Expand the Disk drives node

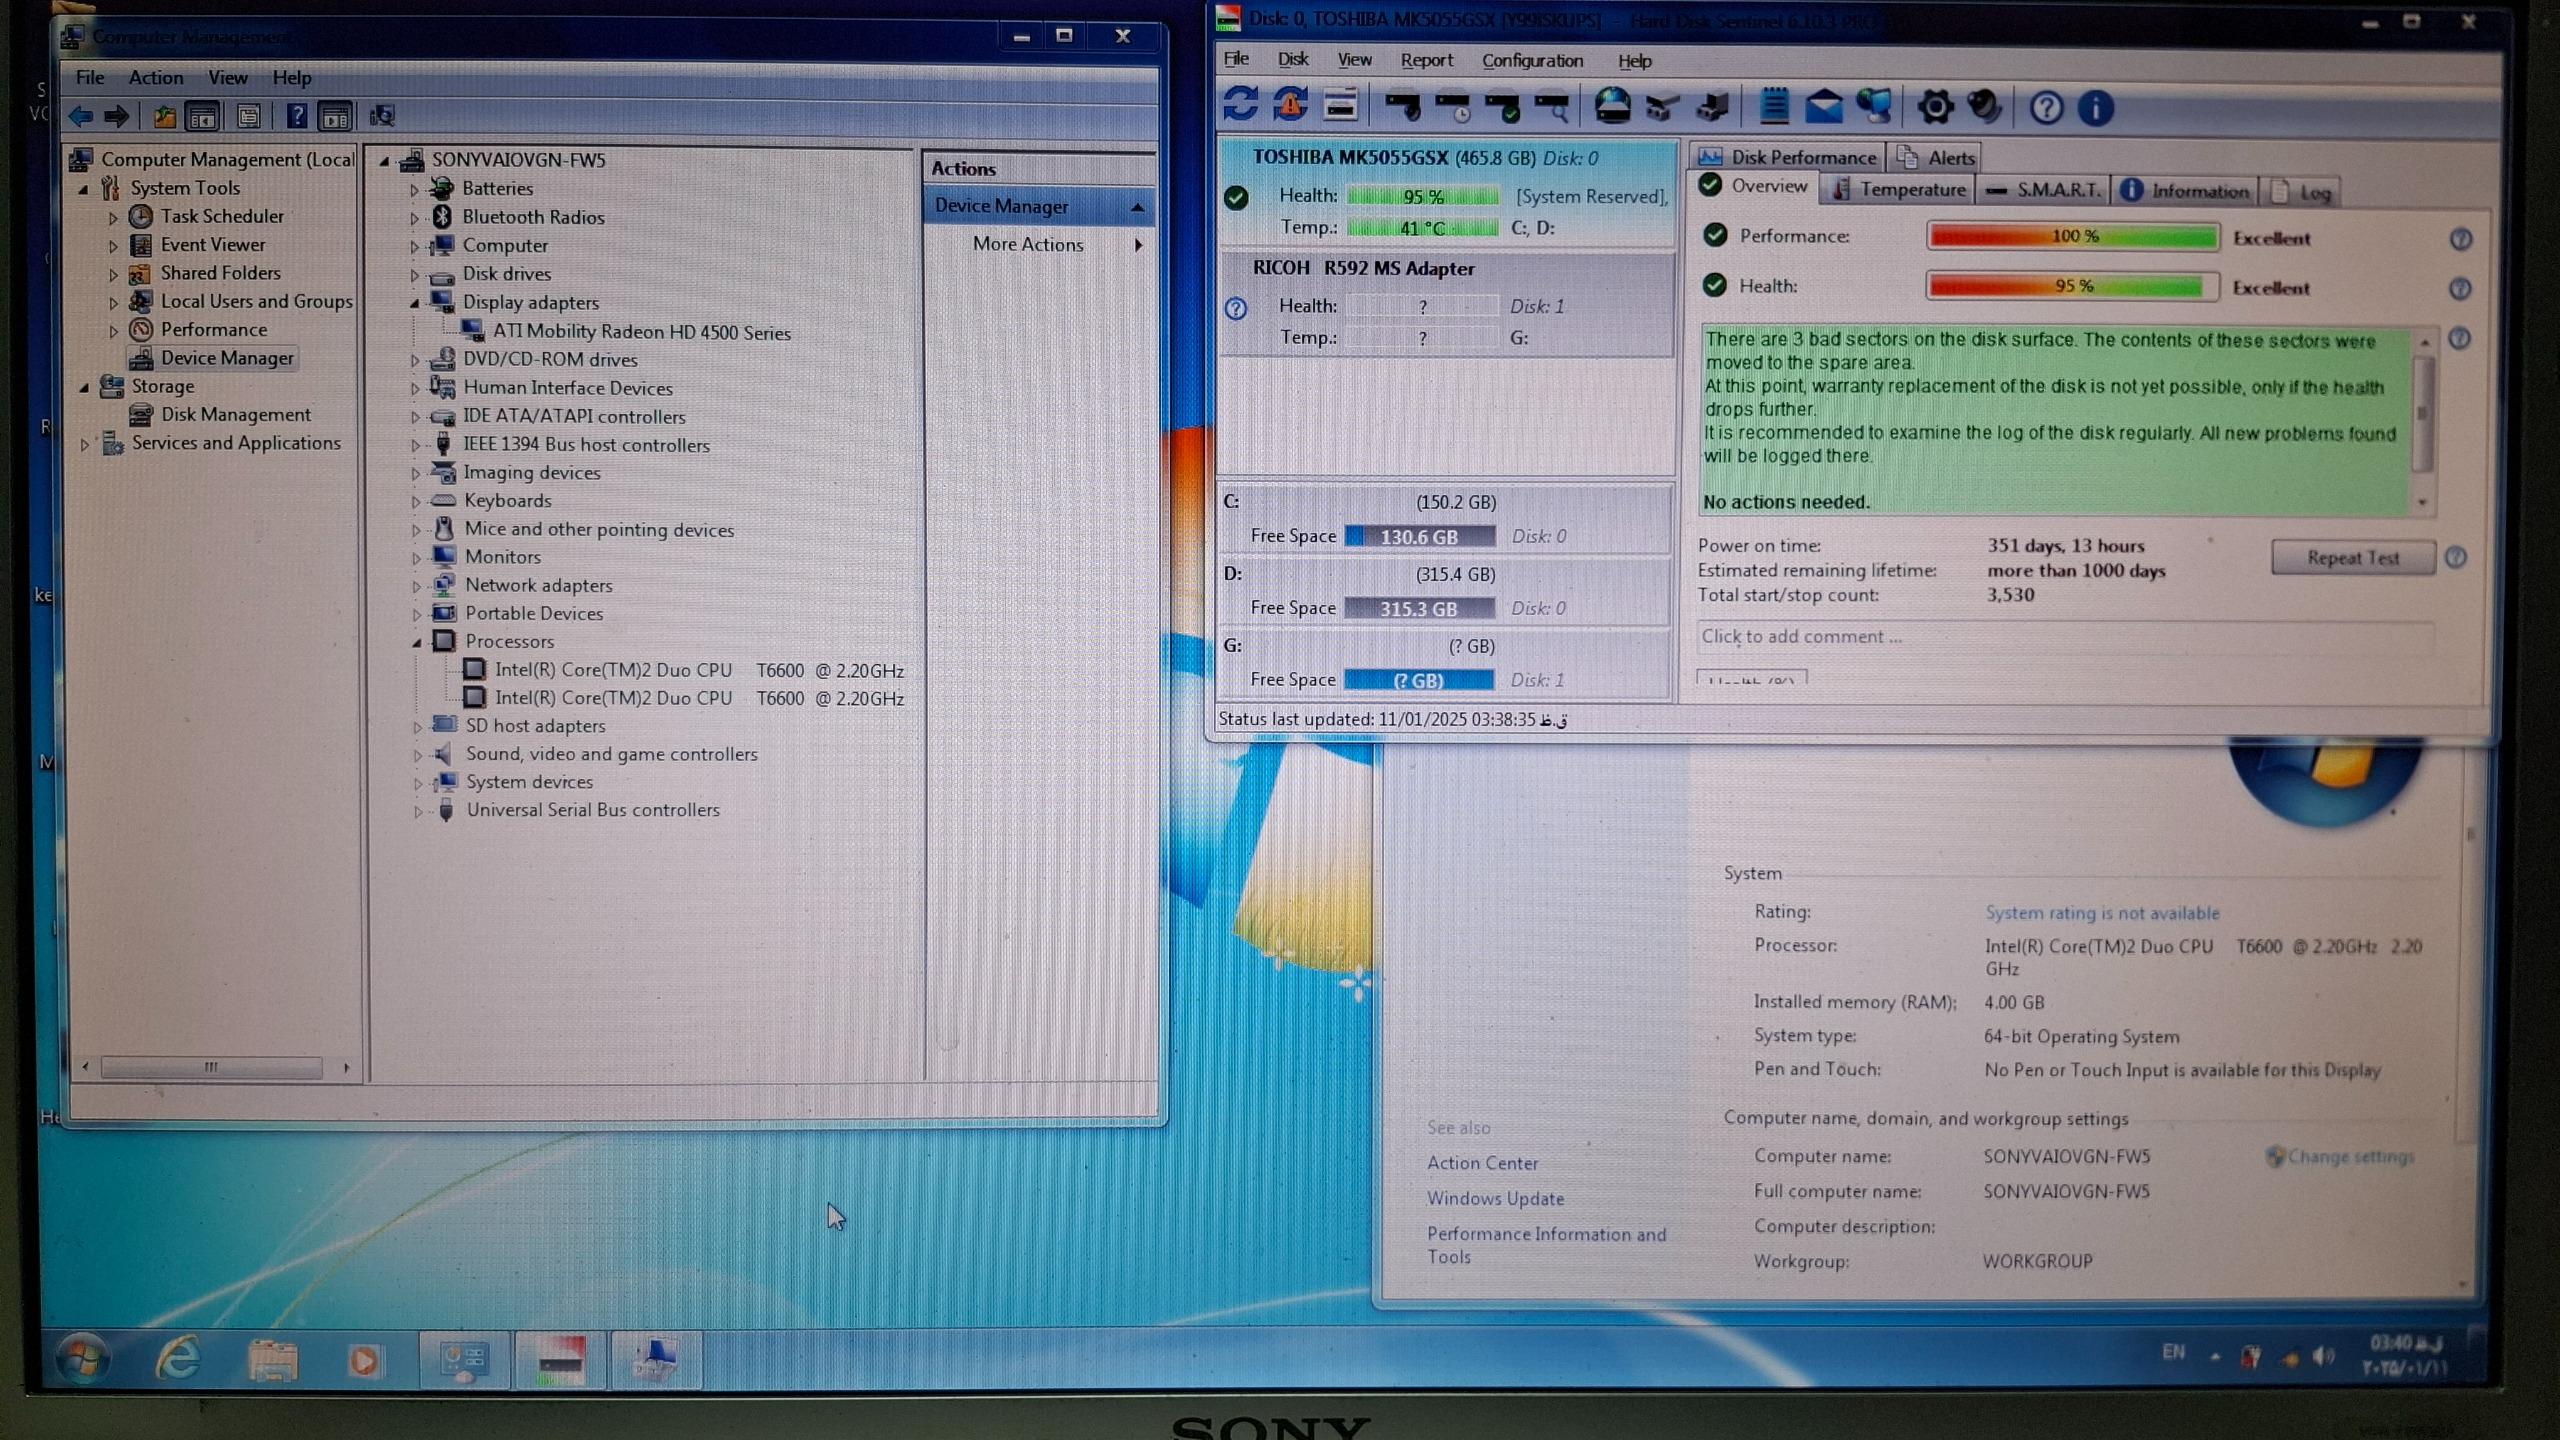pos(415,275)
